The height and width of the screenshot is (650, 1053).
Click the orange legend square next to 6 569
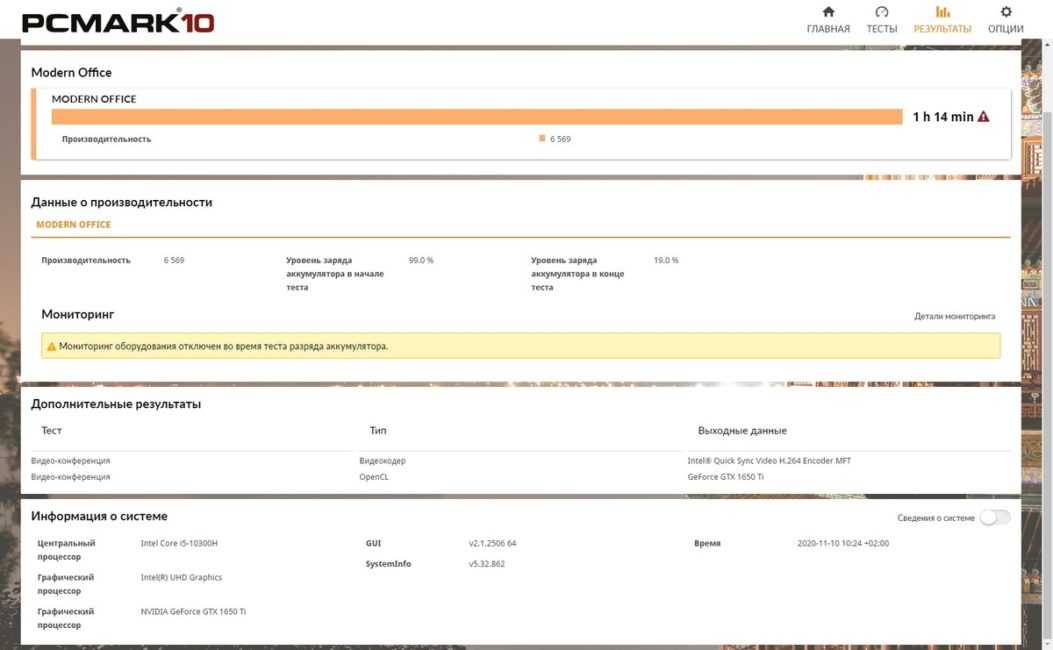point(542,139)
